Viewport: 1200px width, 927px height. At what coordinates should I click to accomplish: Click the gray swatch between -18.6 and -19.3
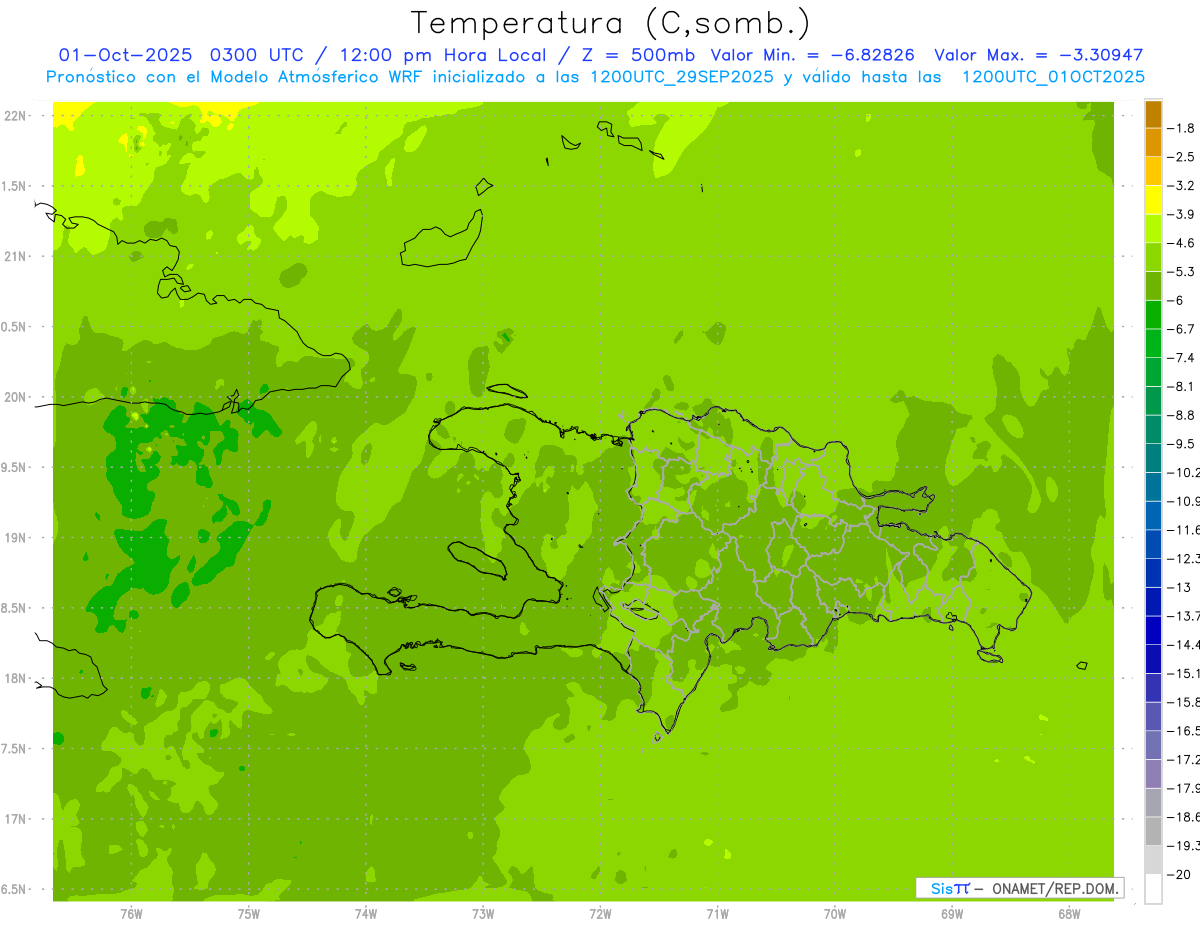(1154, 830)
